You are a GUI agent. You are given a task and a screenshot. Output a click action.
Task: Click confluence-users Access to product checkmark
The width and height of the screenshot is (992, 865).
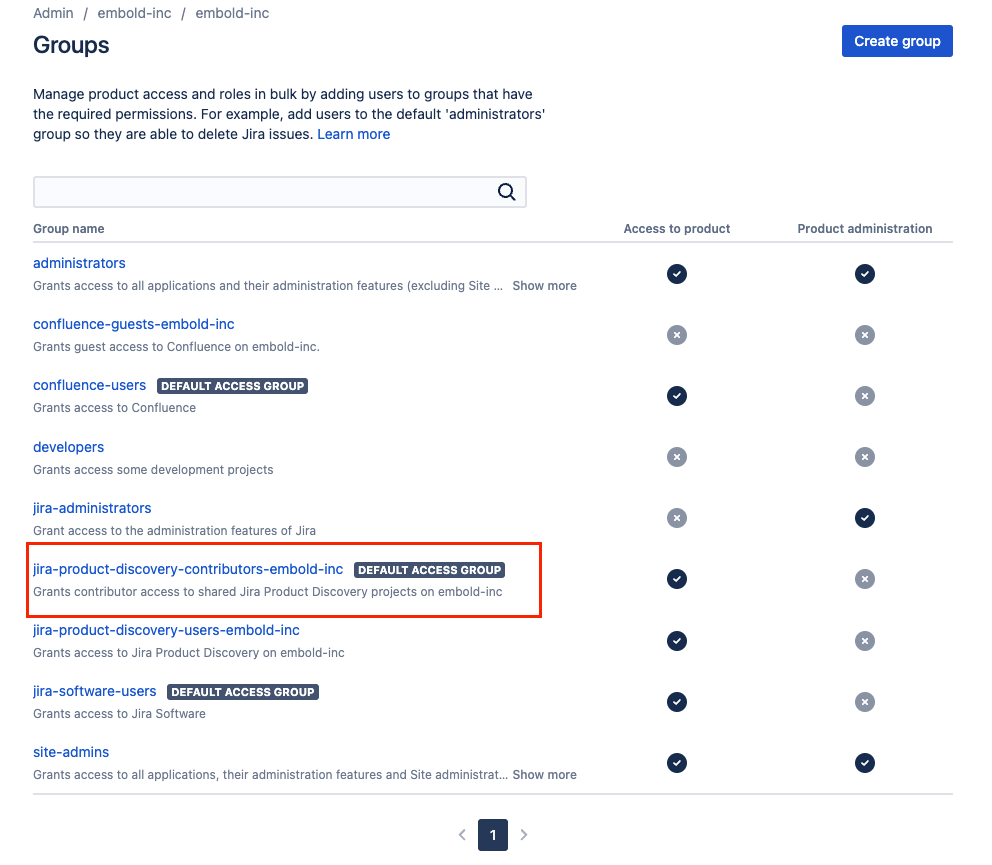(x=676, y=396)
